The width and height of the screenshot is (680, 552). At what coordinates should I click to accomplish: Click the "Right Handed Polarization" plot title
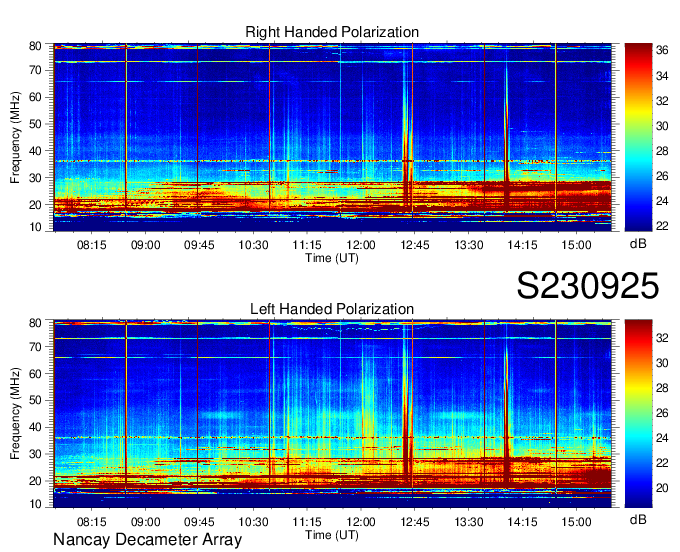pos(332,32)
